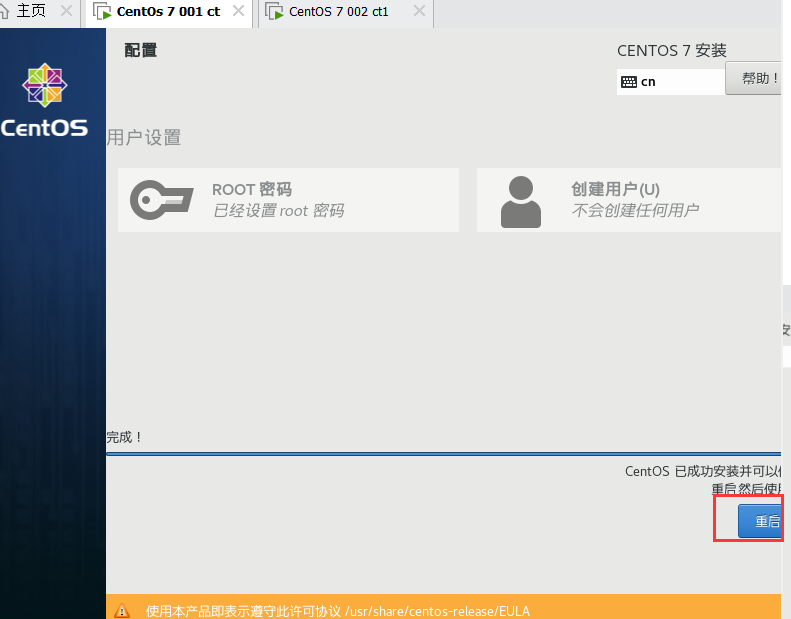Click the key icon for root password
The height and width of the screenshot is (619, 791).
[x=161, y=200]
